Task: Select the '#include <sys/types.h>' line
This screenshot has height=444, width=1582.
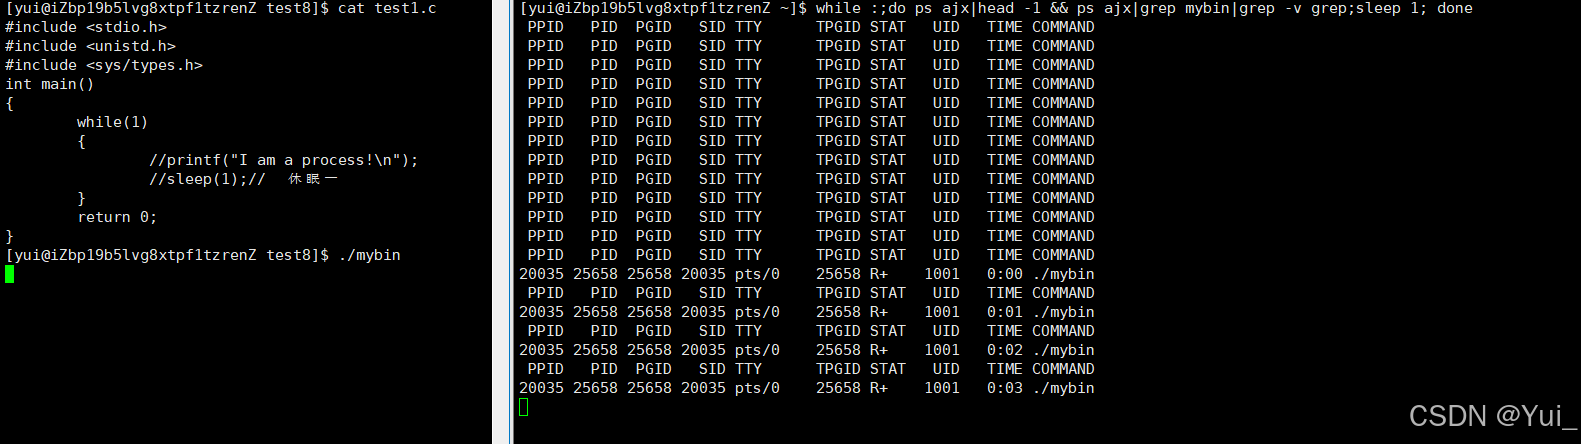Action: point(104,65)
